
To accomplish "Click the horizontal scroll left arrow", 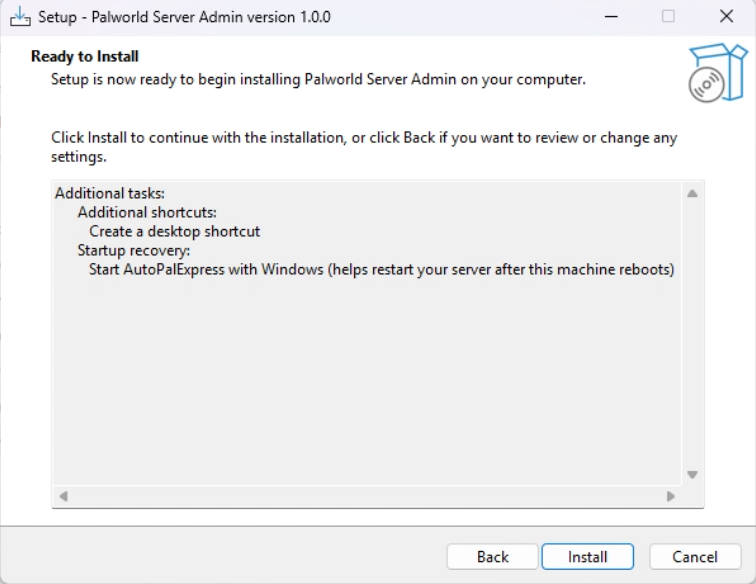I will pos(63,496).
